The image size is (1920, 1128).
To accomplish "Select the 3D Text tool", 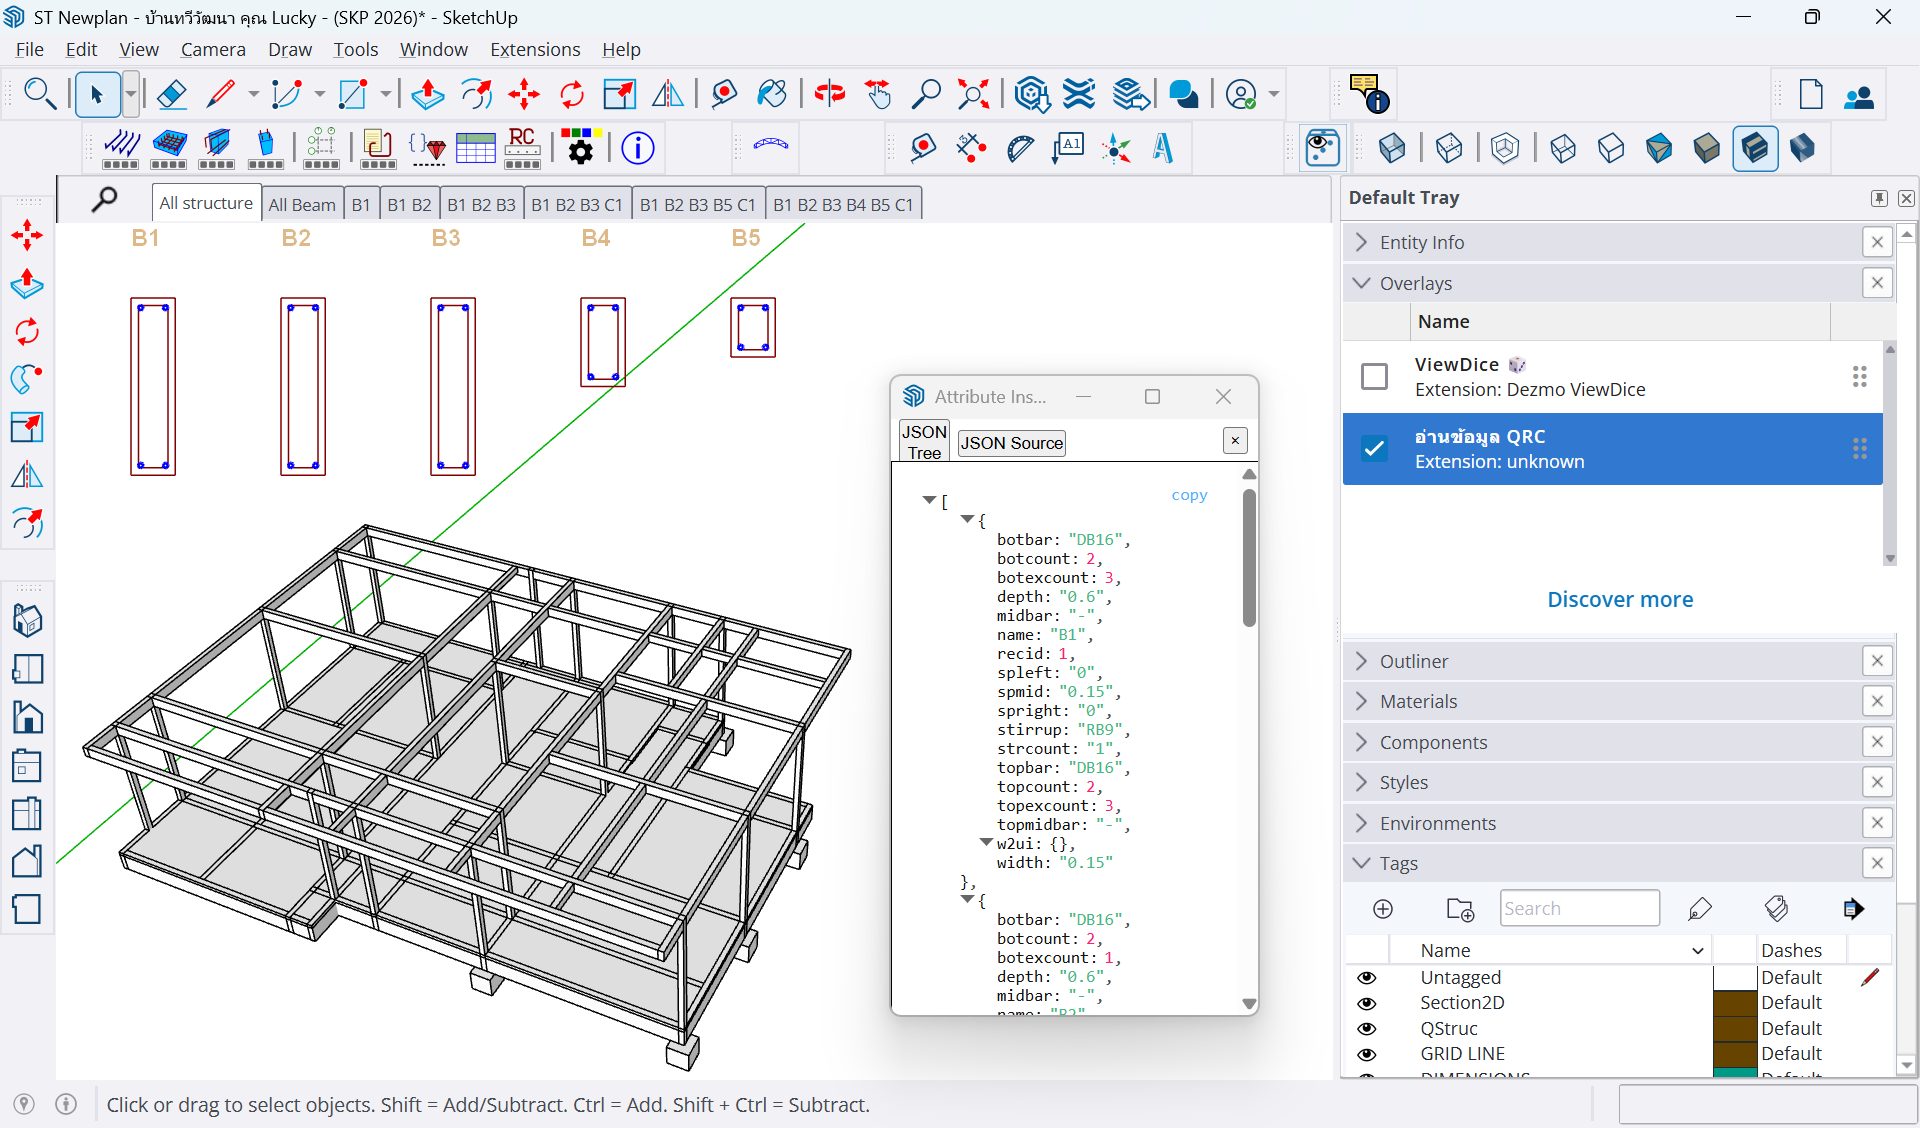I will coord(1163,148).
